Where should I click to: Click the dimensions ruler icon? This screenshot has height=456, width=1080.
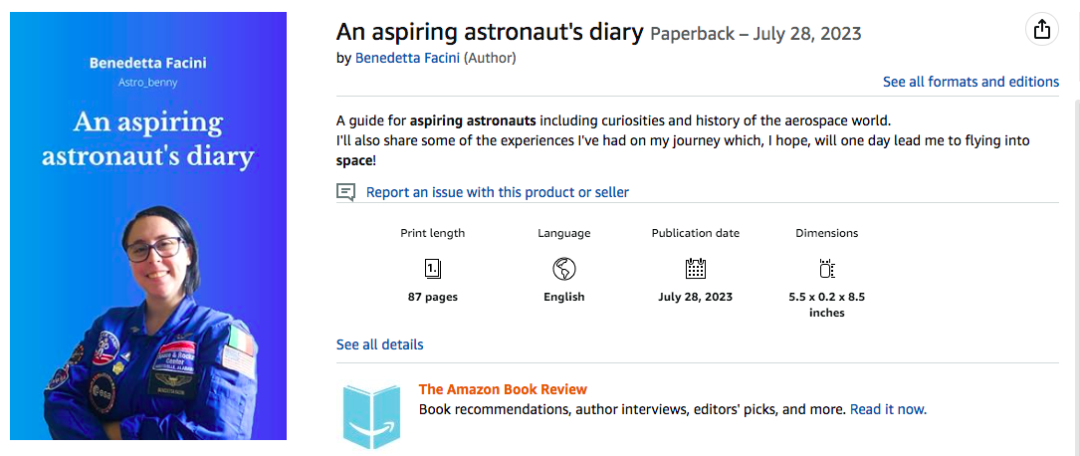(826, 268)
